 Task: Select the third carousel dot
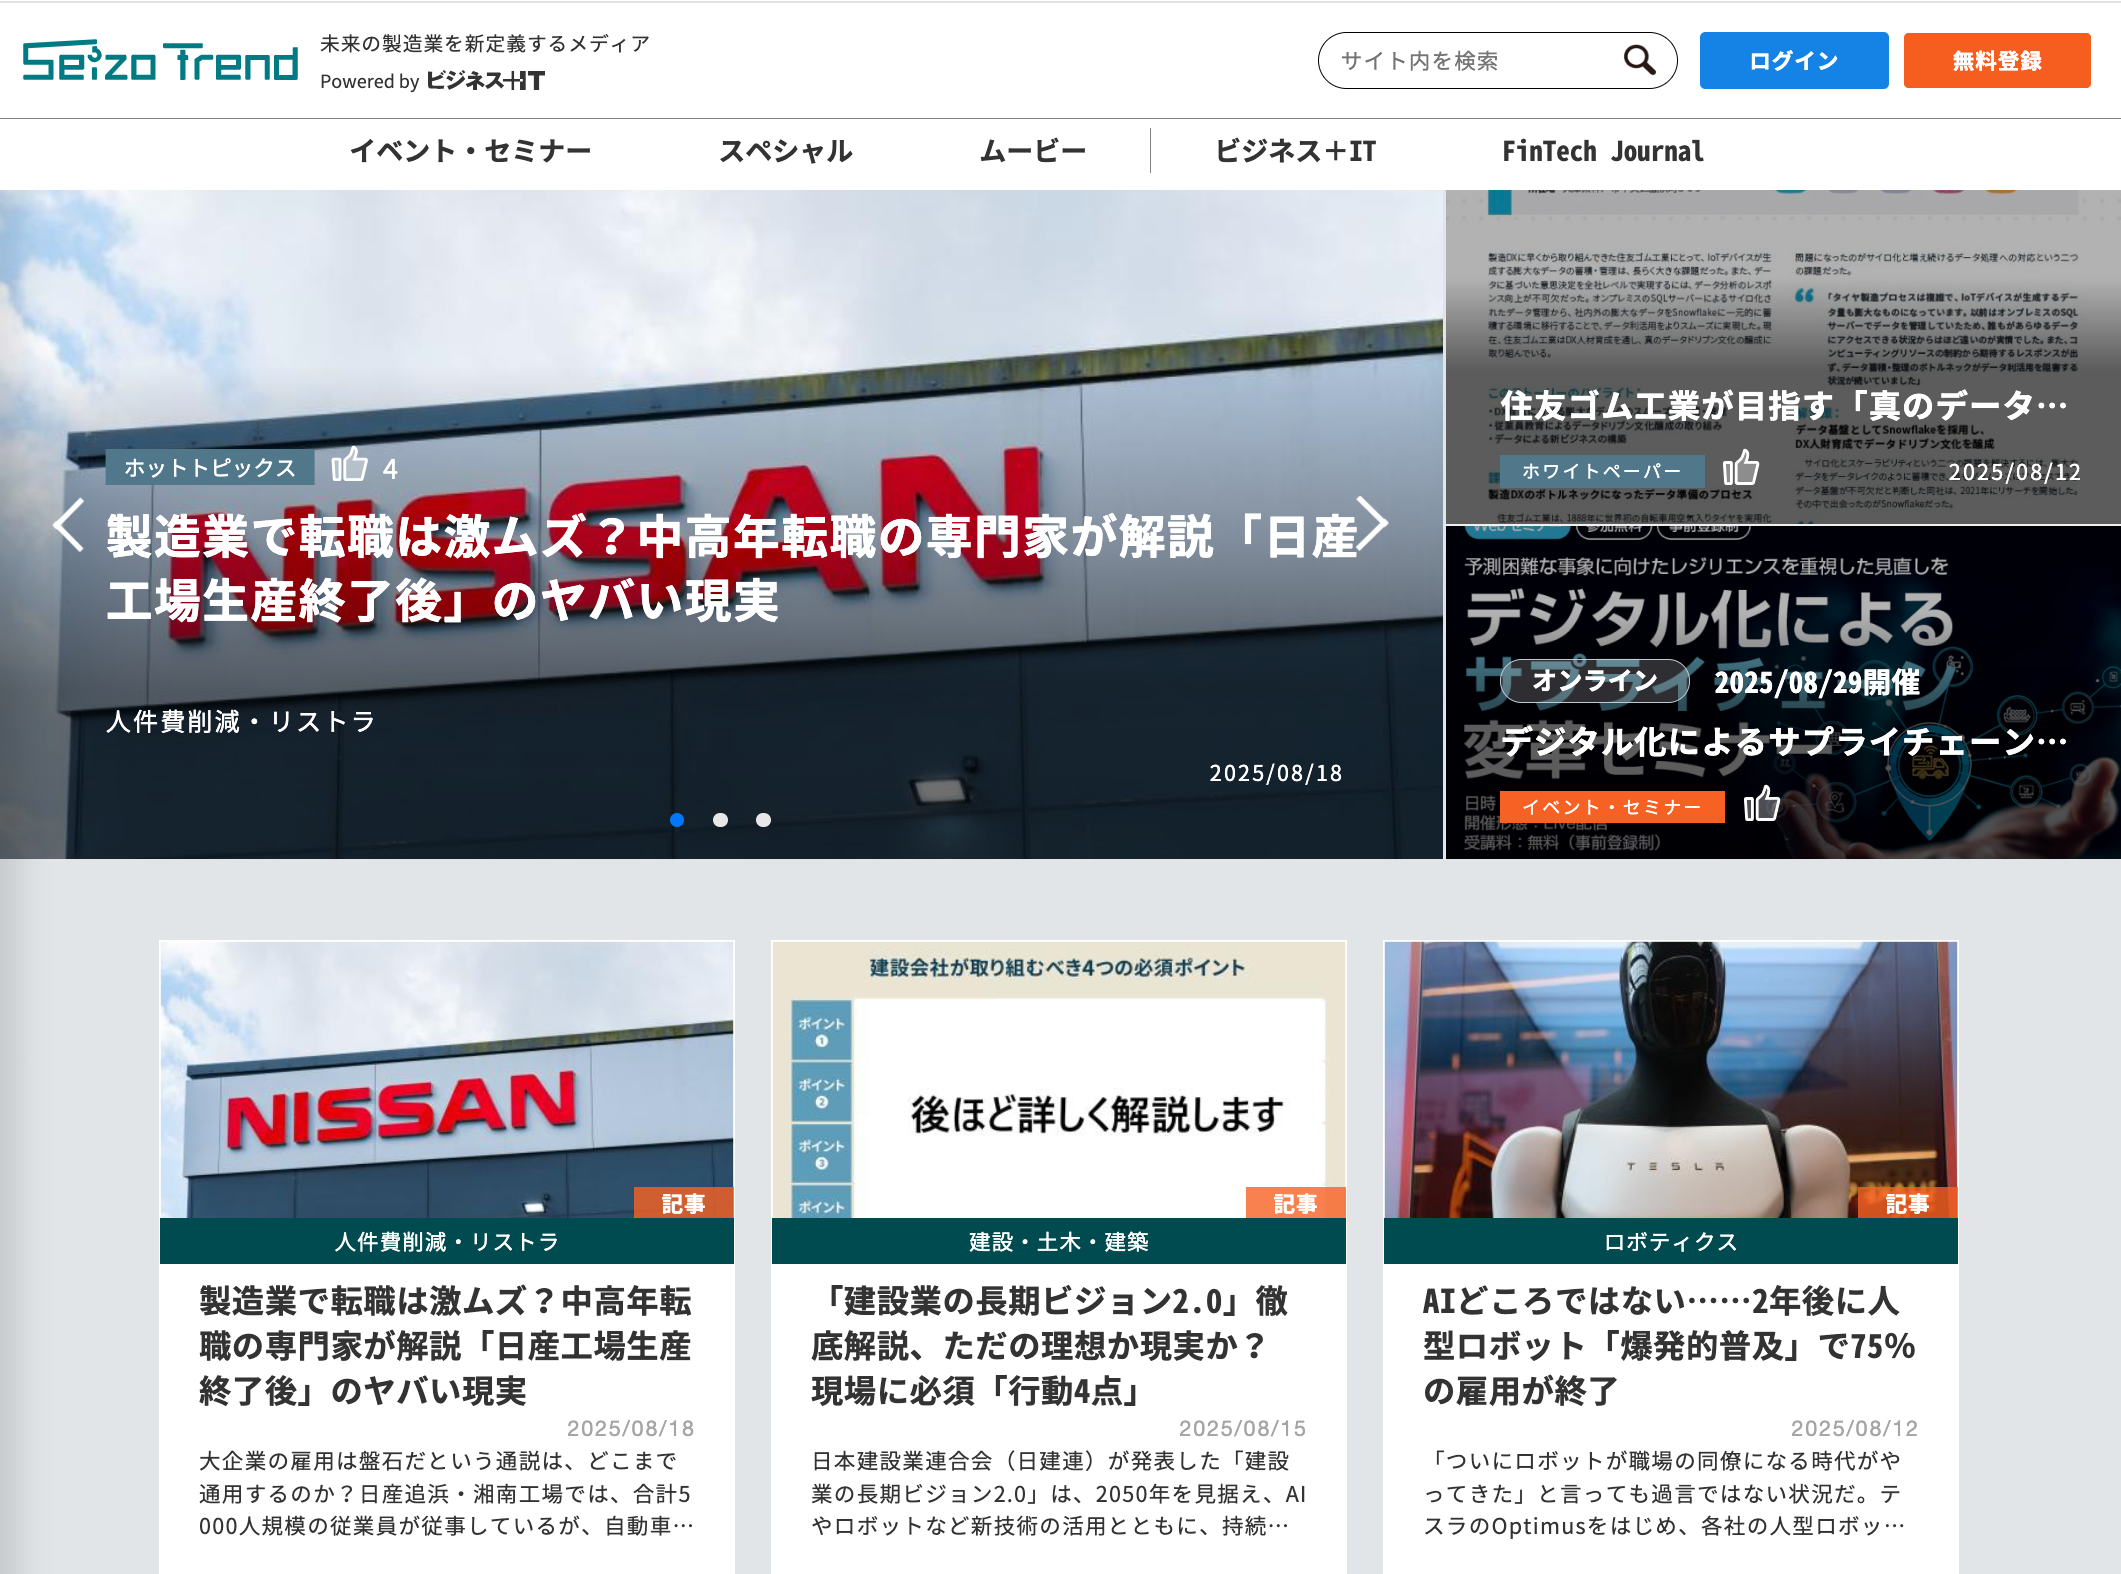763,820
